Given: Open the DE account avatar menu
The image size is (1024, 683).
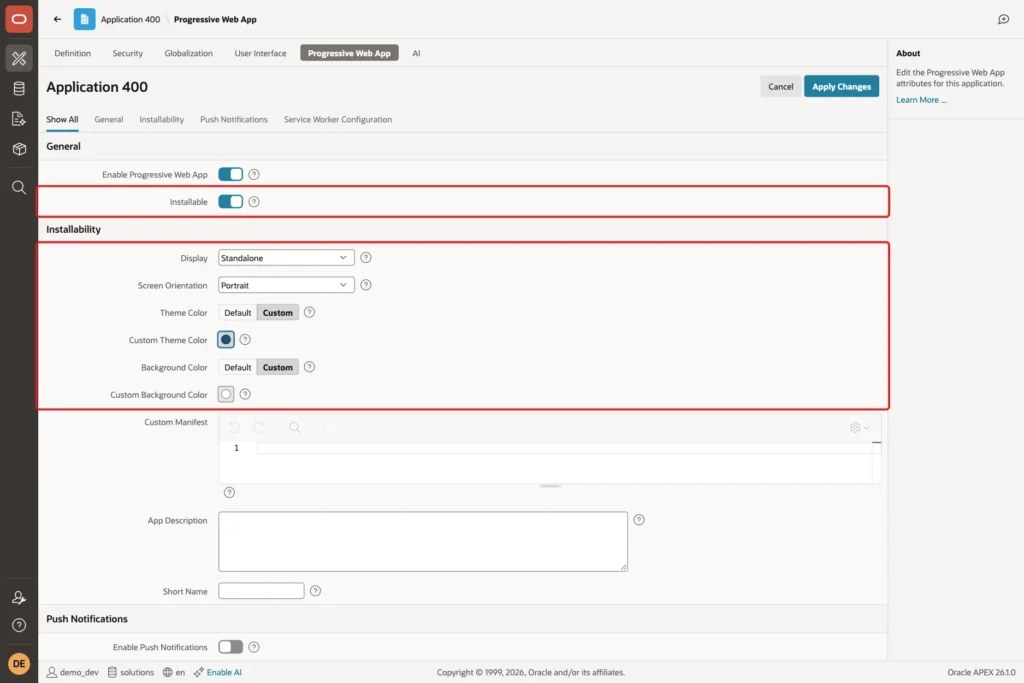Looking at the screenshot, I should point(19,663).
